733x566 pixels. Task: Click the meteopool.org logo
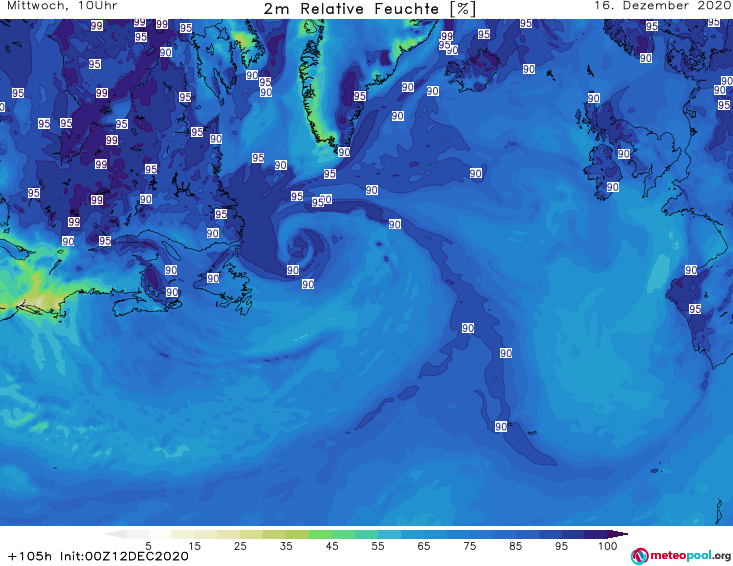click(x=681, y=556)
